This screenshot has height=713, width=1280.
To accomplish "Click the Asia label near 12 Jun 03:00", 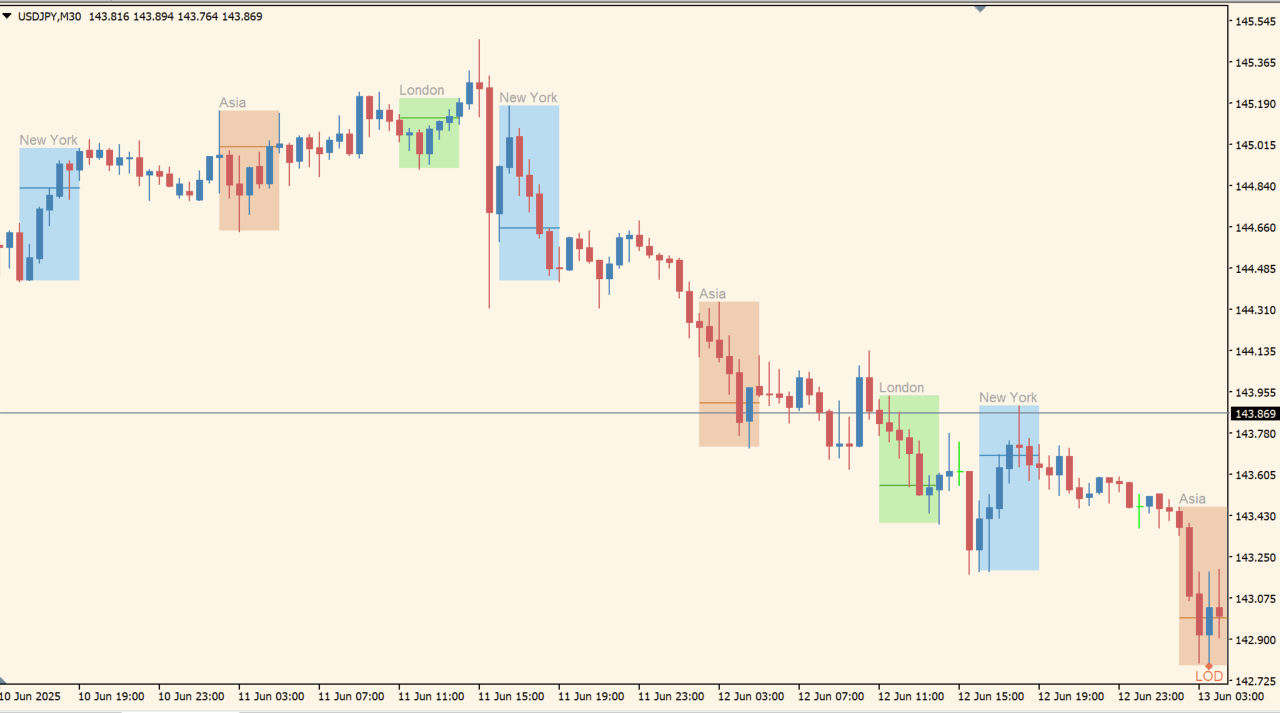I will 712,294.
